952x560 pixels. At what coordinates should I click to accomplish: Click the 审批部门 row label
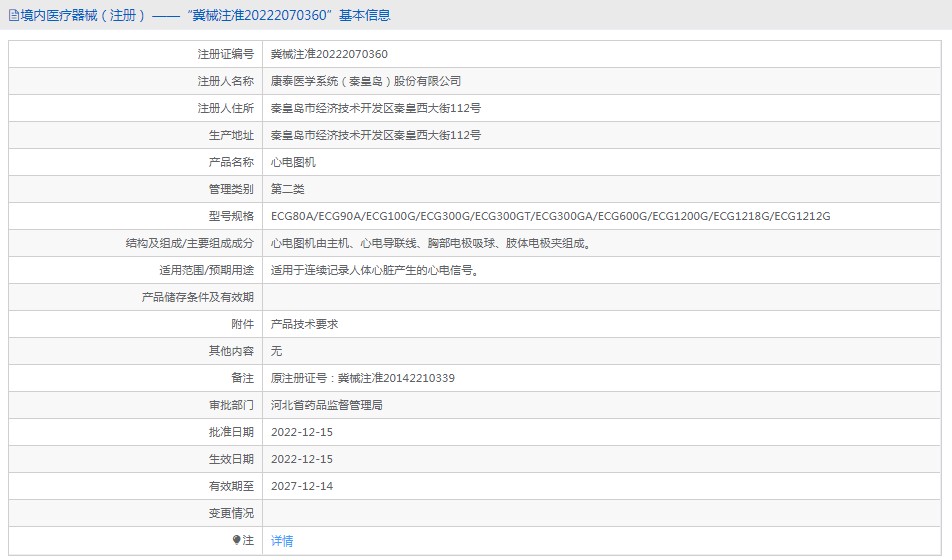pyautogui.click(x=231, y=405)
